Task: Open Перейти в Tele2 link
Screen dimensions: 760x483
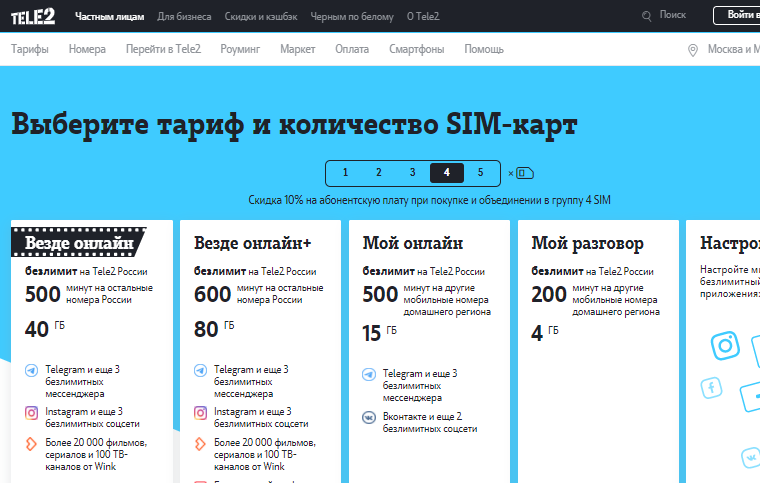Action: (163, 49)
